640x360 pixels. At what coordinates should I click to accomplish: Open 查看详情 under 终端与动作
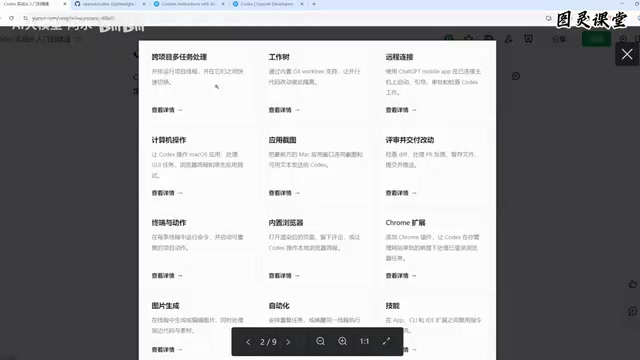pos(167,276)
